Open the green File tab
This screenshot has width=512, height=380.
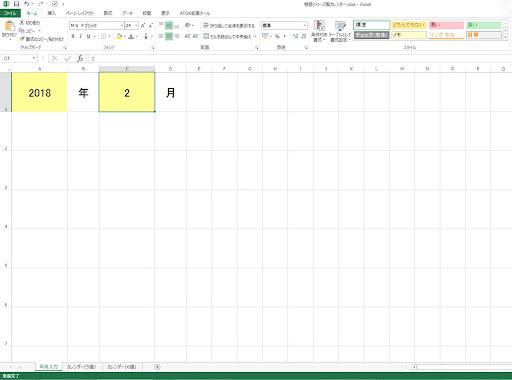point(10,13)
